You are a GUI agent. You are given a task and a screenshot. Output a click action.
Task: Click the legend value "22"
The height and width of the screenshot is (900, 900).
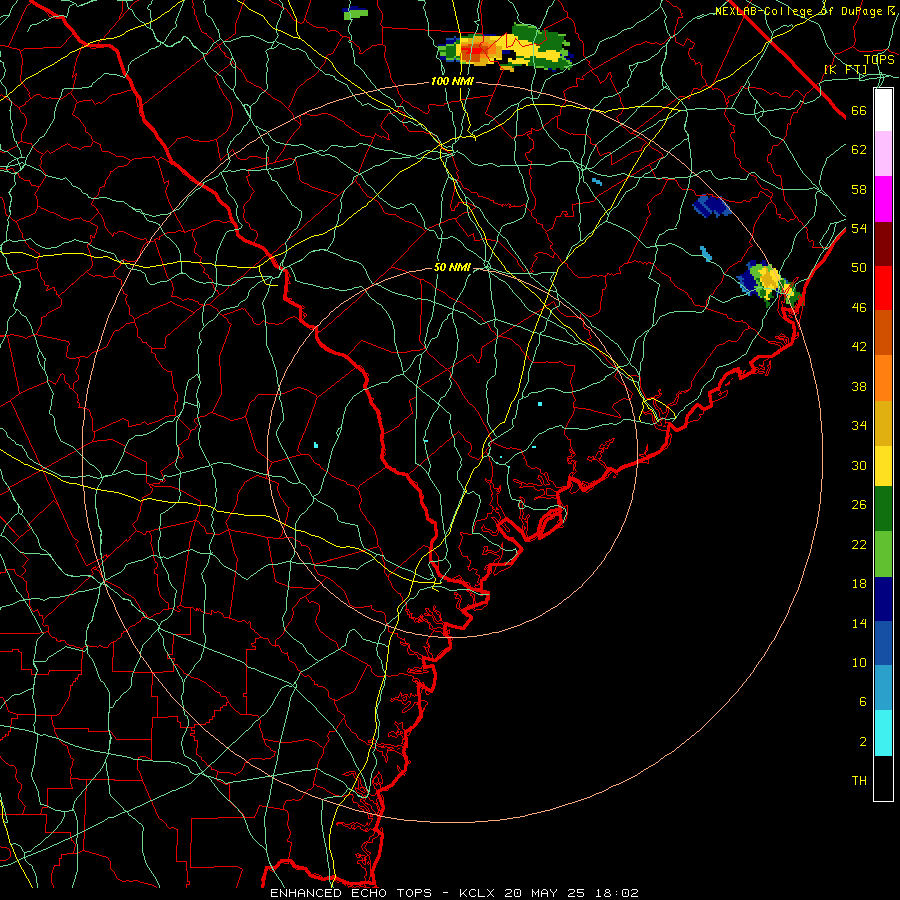click(859, 545)
